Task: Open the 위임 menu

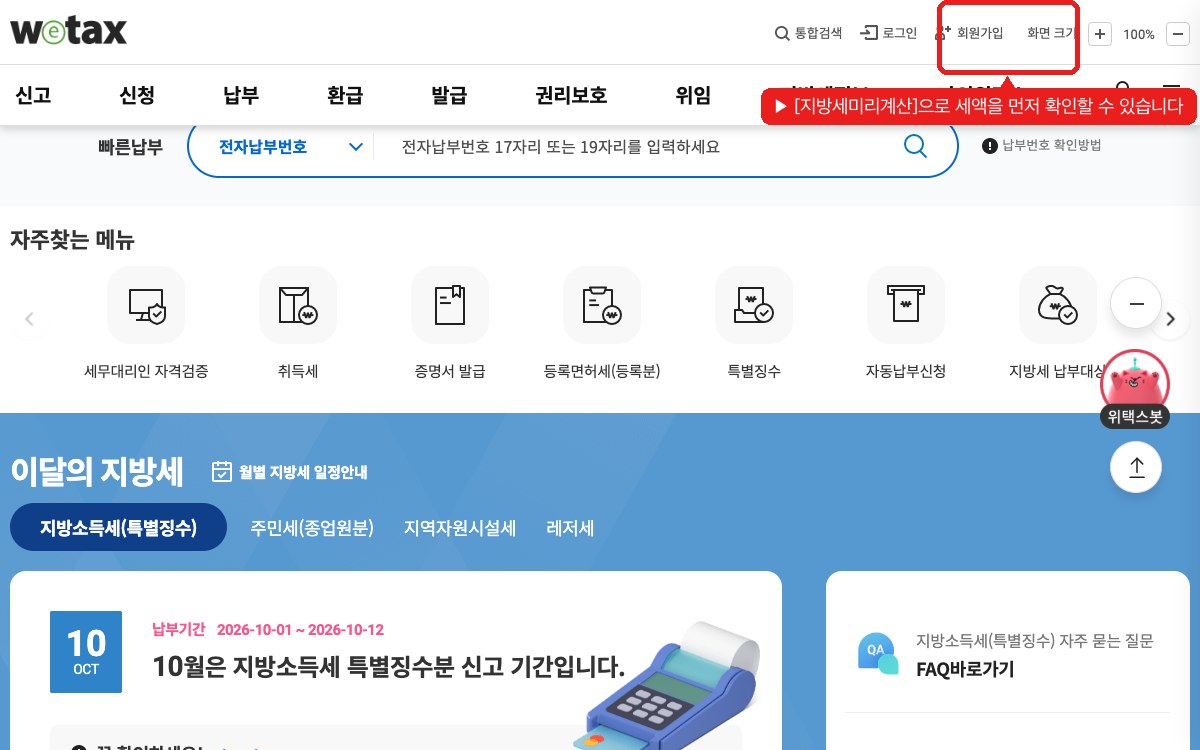Action: pos(693,96)
